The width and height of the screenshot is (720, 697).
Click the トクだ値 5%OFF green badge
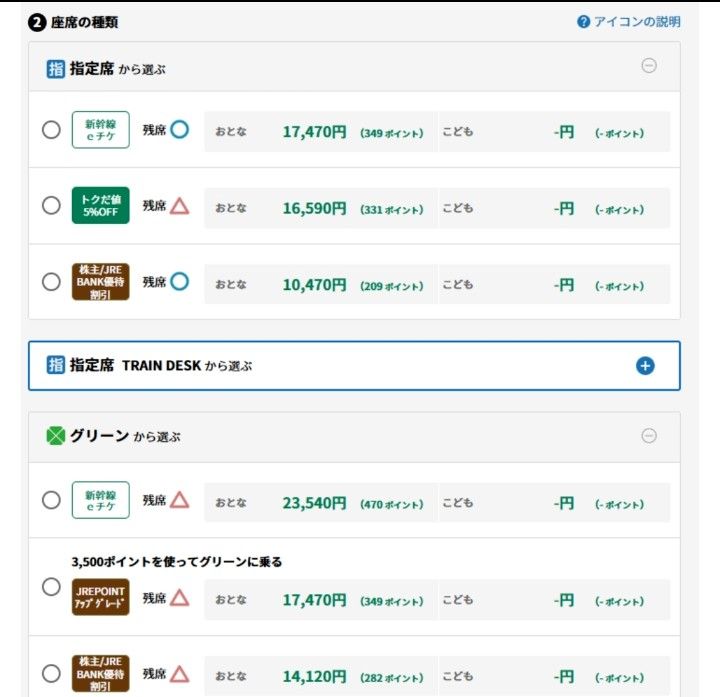point(101,205)
